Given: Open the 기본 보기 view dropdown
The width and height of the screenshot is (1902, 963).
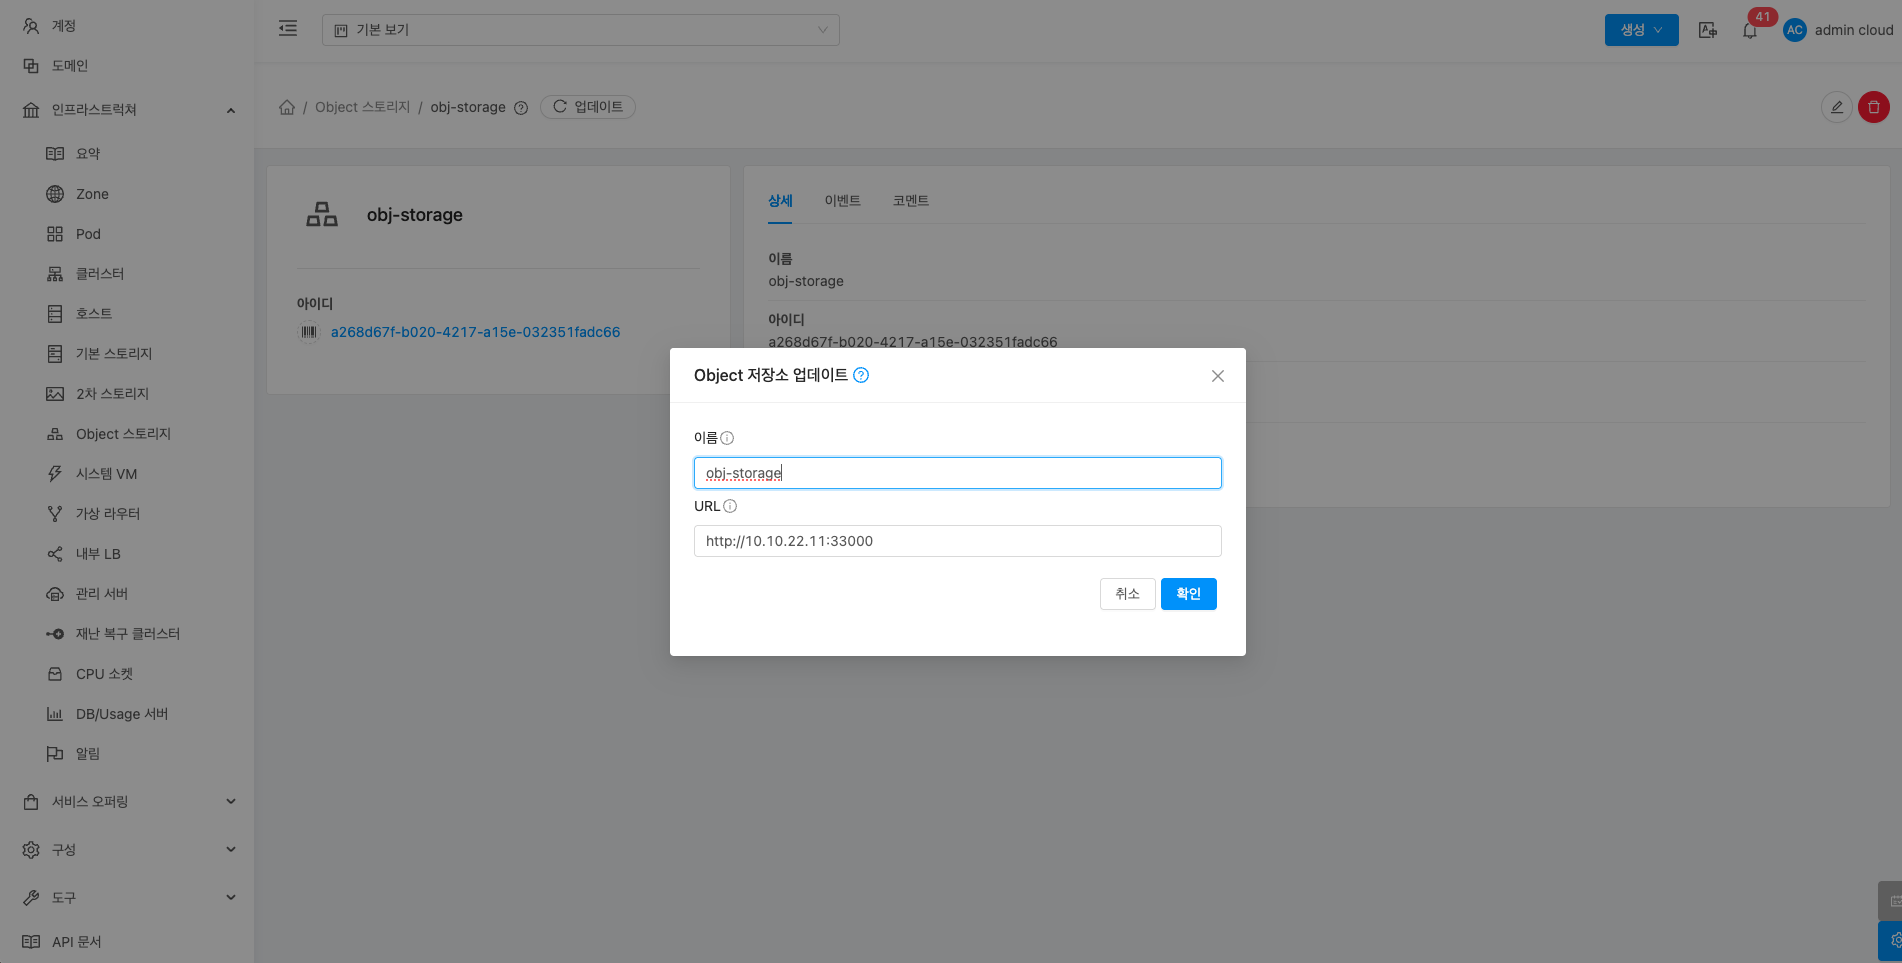Looking at the screenshot, I should click(580, 30).
